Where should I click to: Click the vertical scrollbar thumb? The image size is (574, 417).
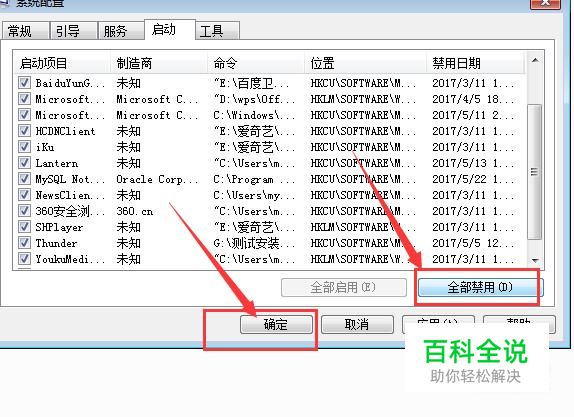pyautogui.click(x=535, y=172)
